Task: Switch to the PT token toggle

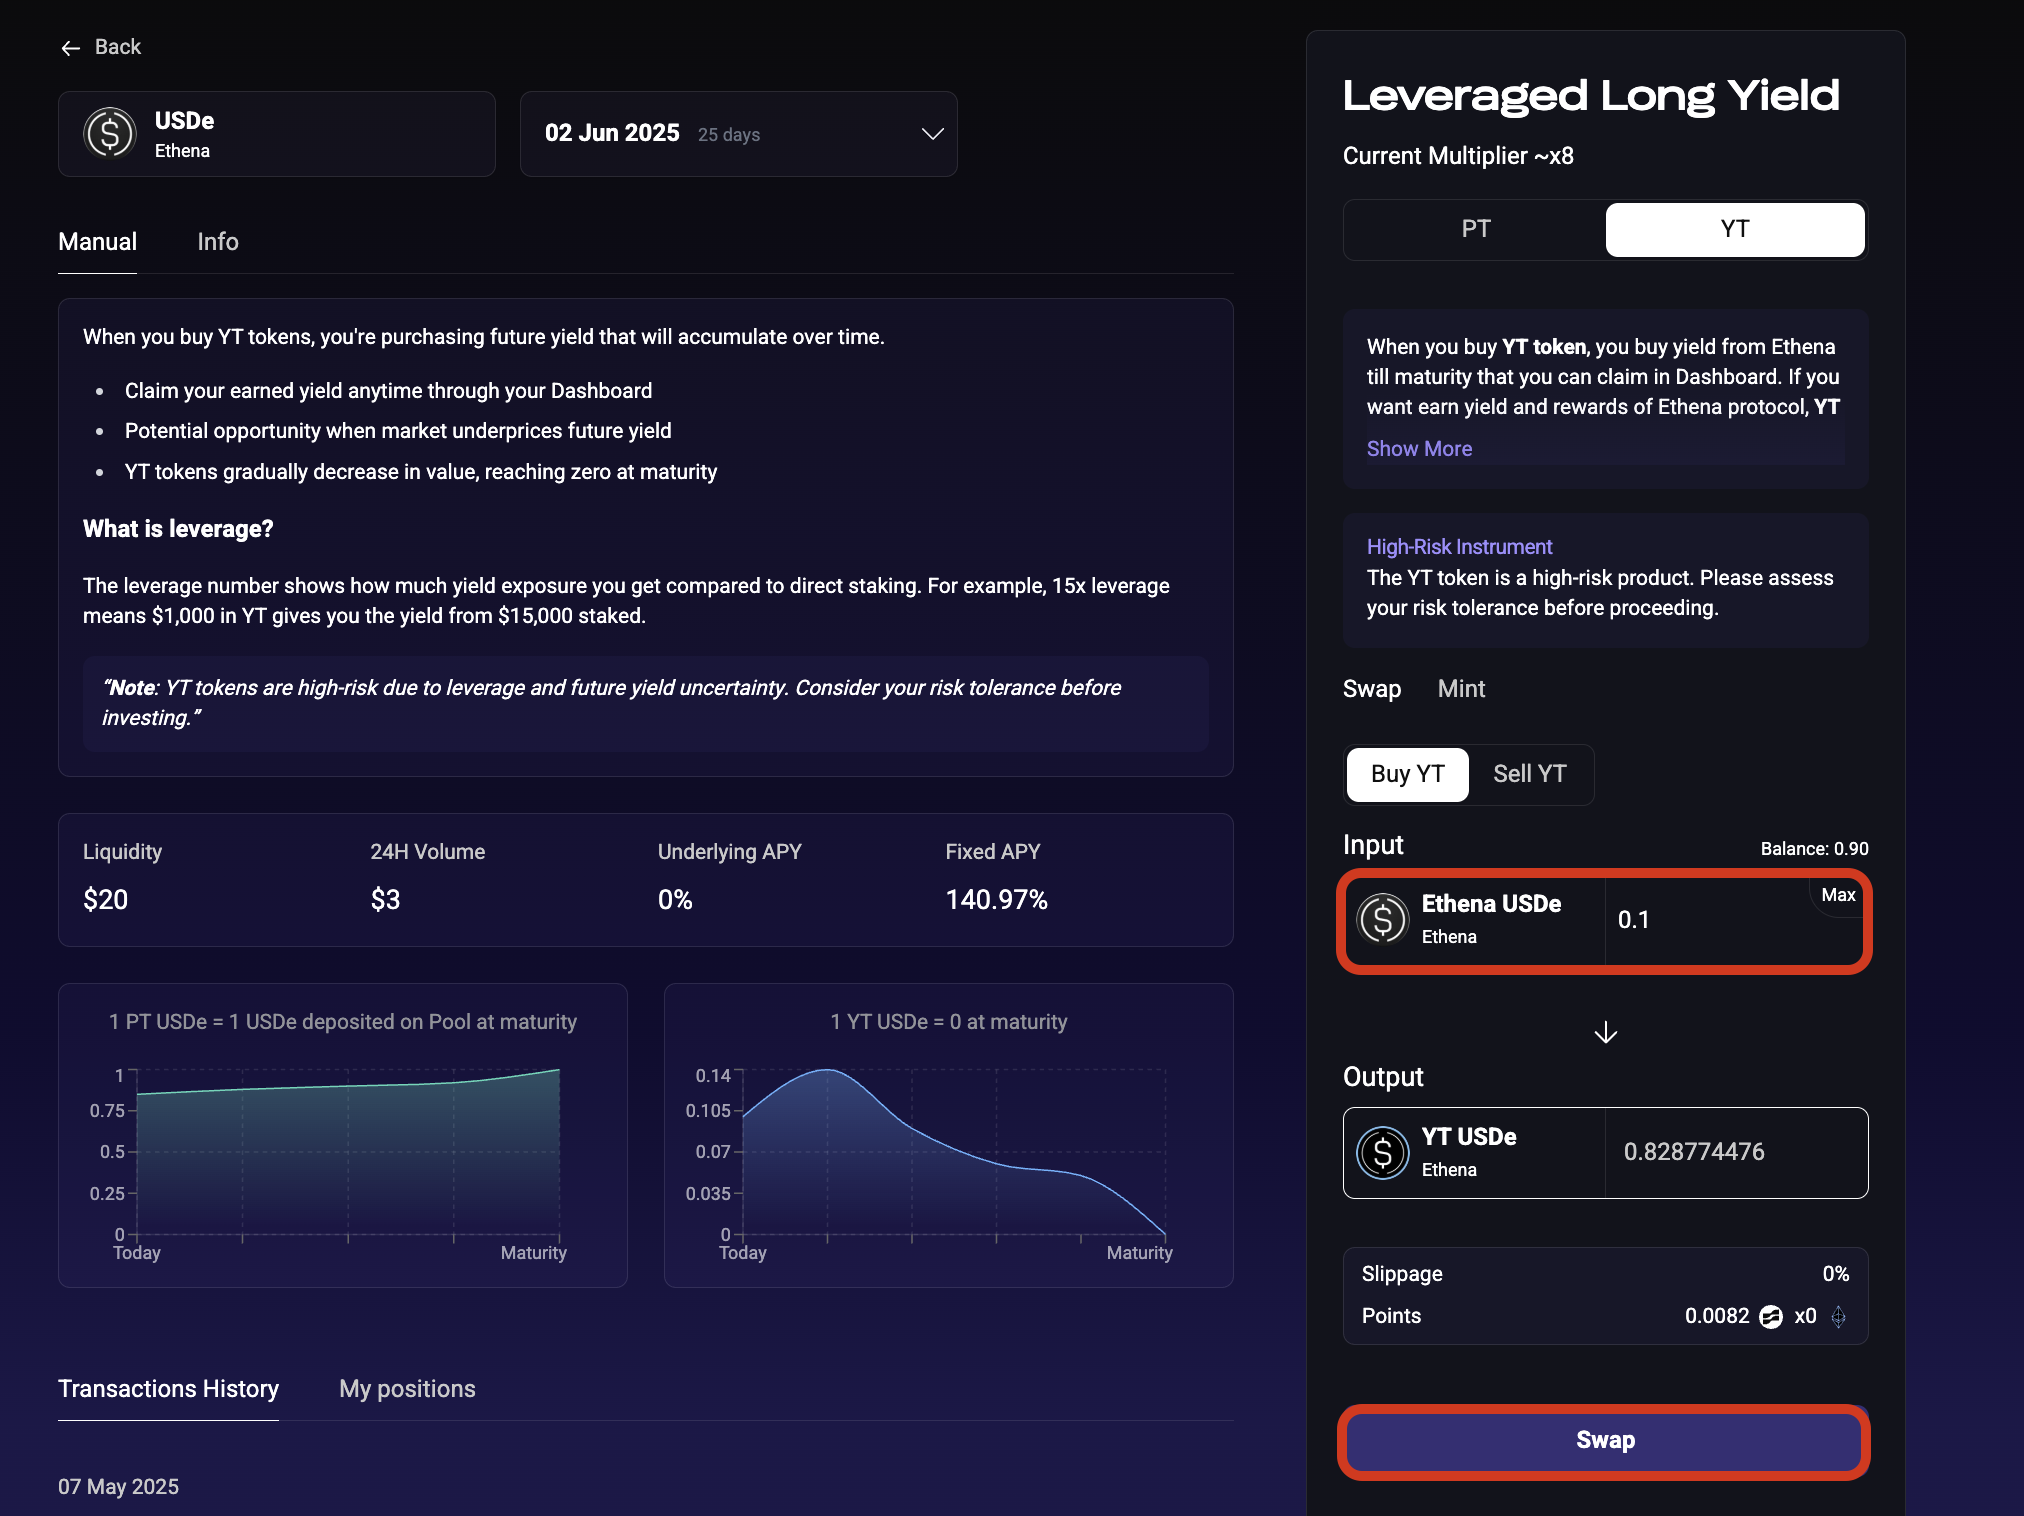Action: [x=1475, y=229]
